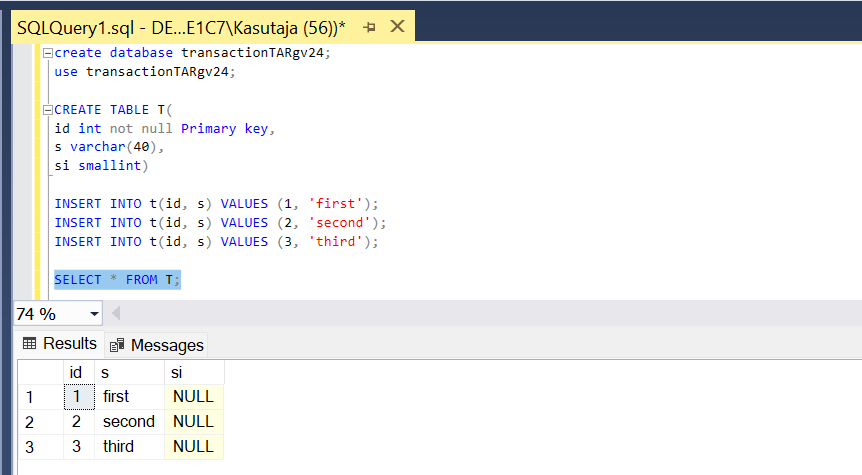Switch to the Results tab

(59, 344)
